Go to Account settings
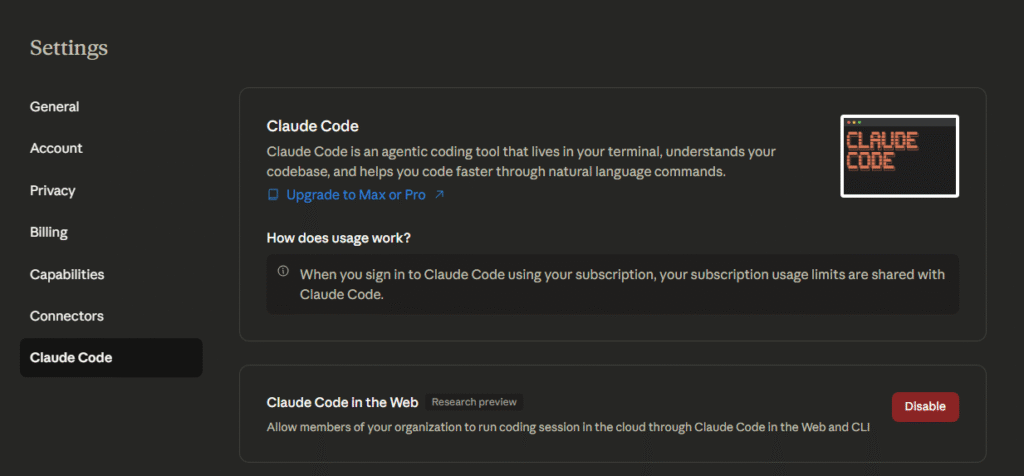This screenshot has height=476, width=1024. coord(56,148)
